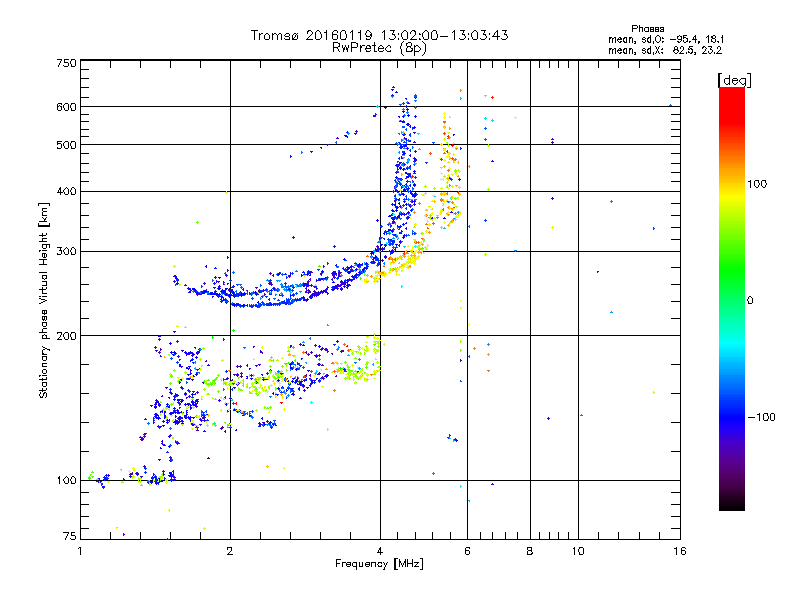
Task: Click the plot title "Tromsø 20160119 13:02:00-13:03:43"
Action: tap(379, 35)
